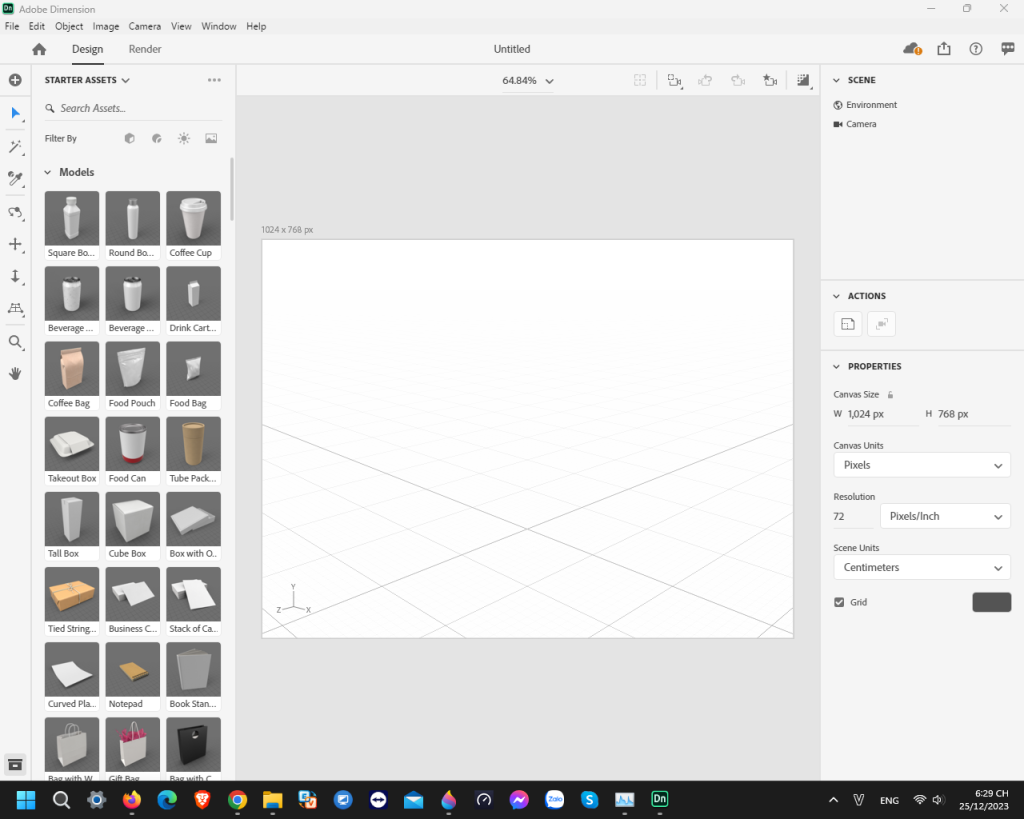The height and width of the screenshot is (819, 1024).
Task: Open the Scene Units Centimeters dropdown
Action: 922,567
